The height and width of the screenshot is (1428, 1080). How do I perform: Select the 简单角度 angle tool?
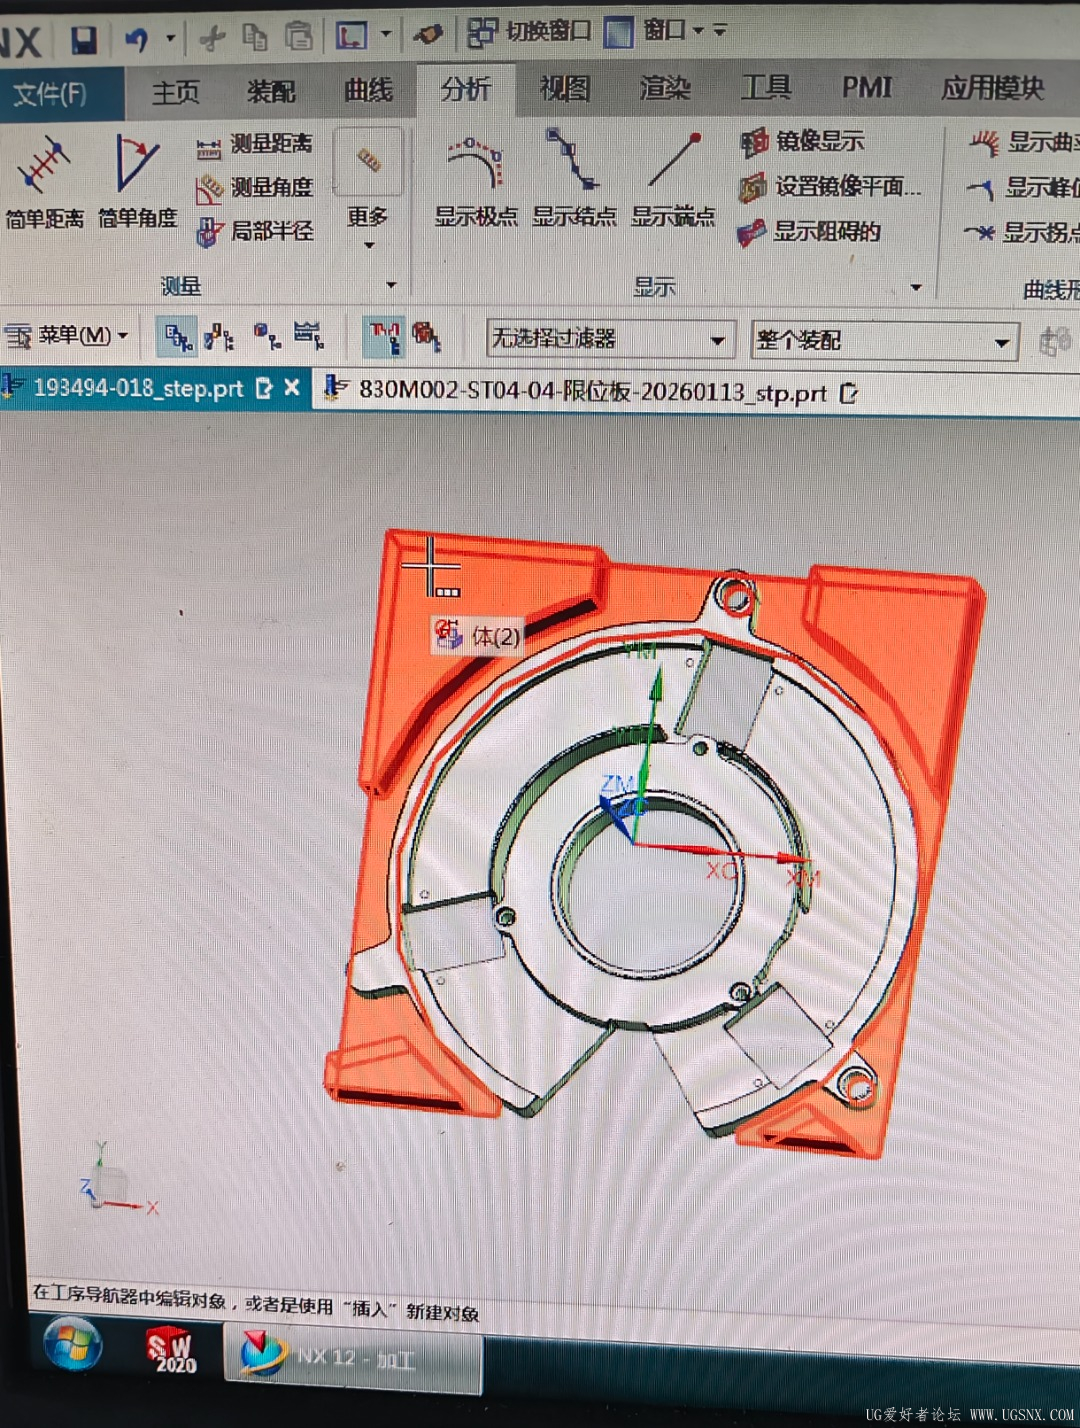(x=137, y=182)
